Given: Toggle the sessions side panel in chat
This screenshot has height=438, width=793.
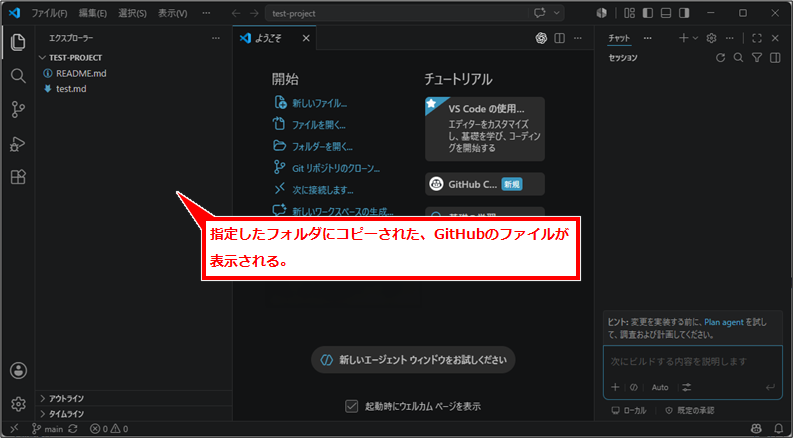Looking at the screenshot, I should pos(775,58).
